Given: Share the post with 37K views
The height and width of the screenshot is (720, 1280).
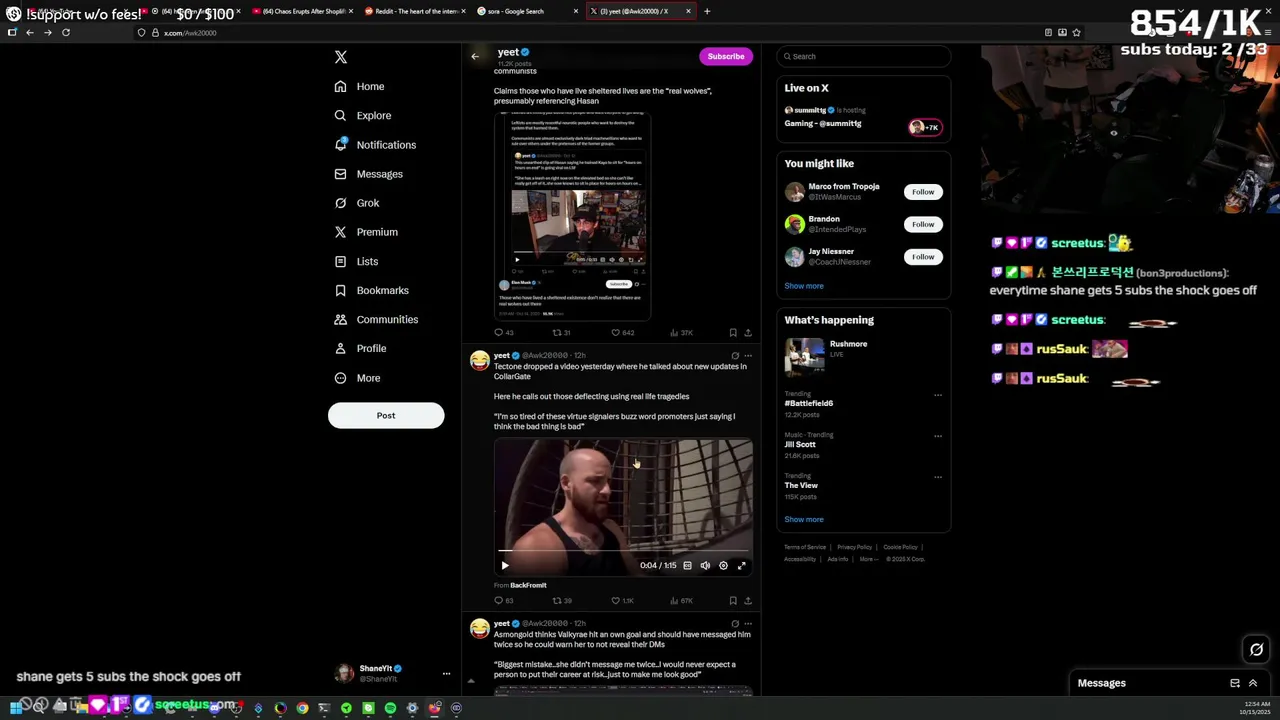Looking at the screenshot, I should 748,333.
